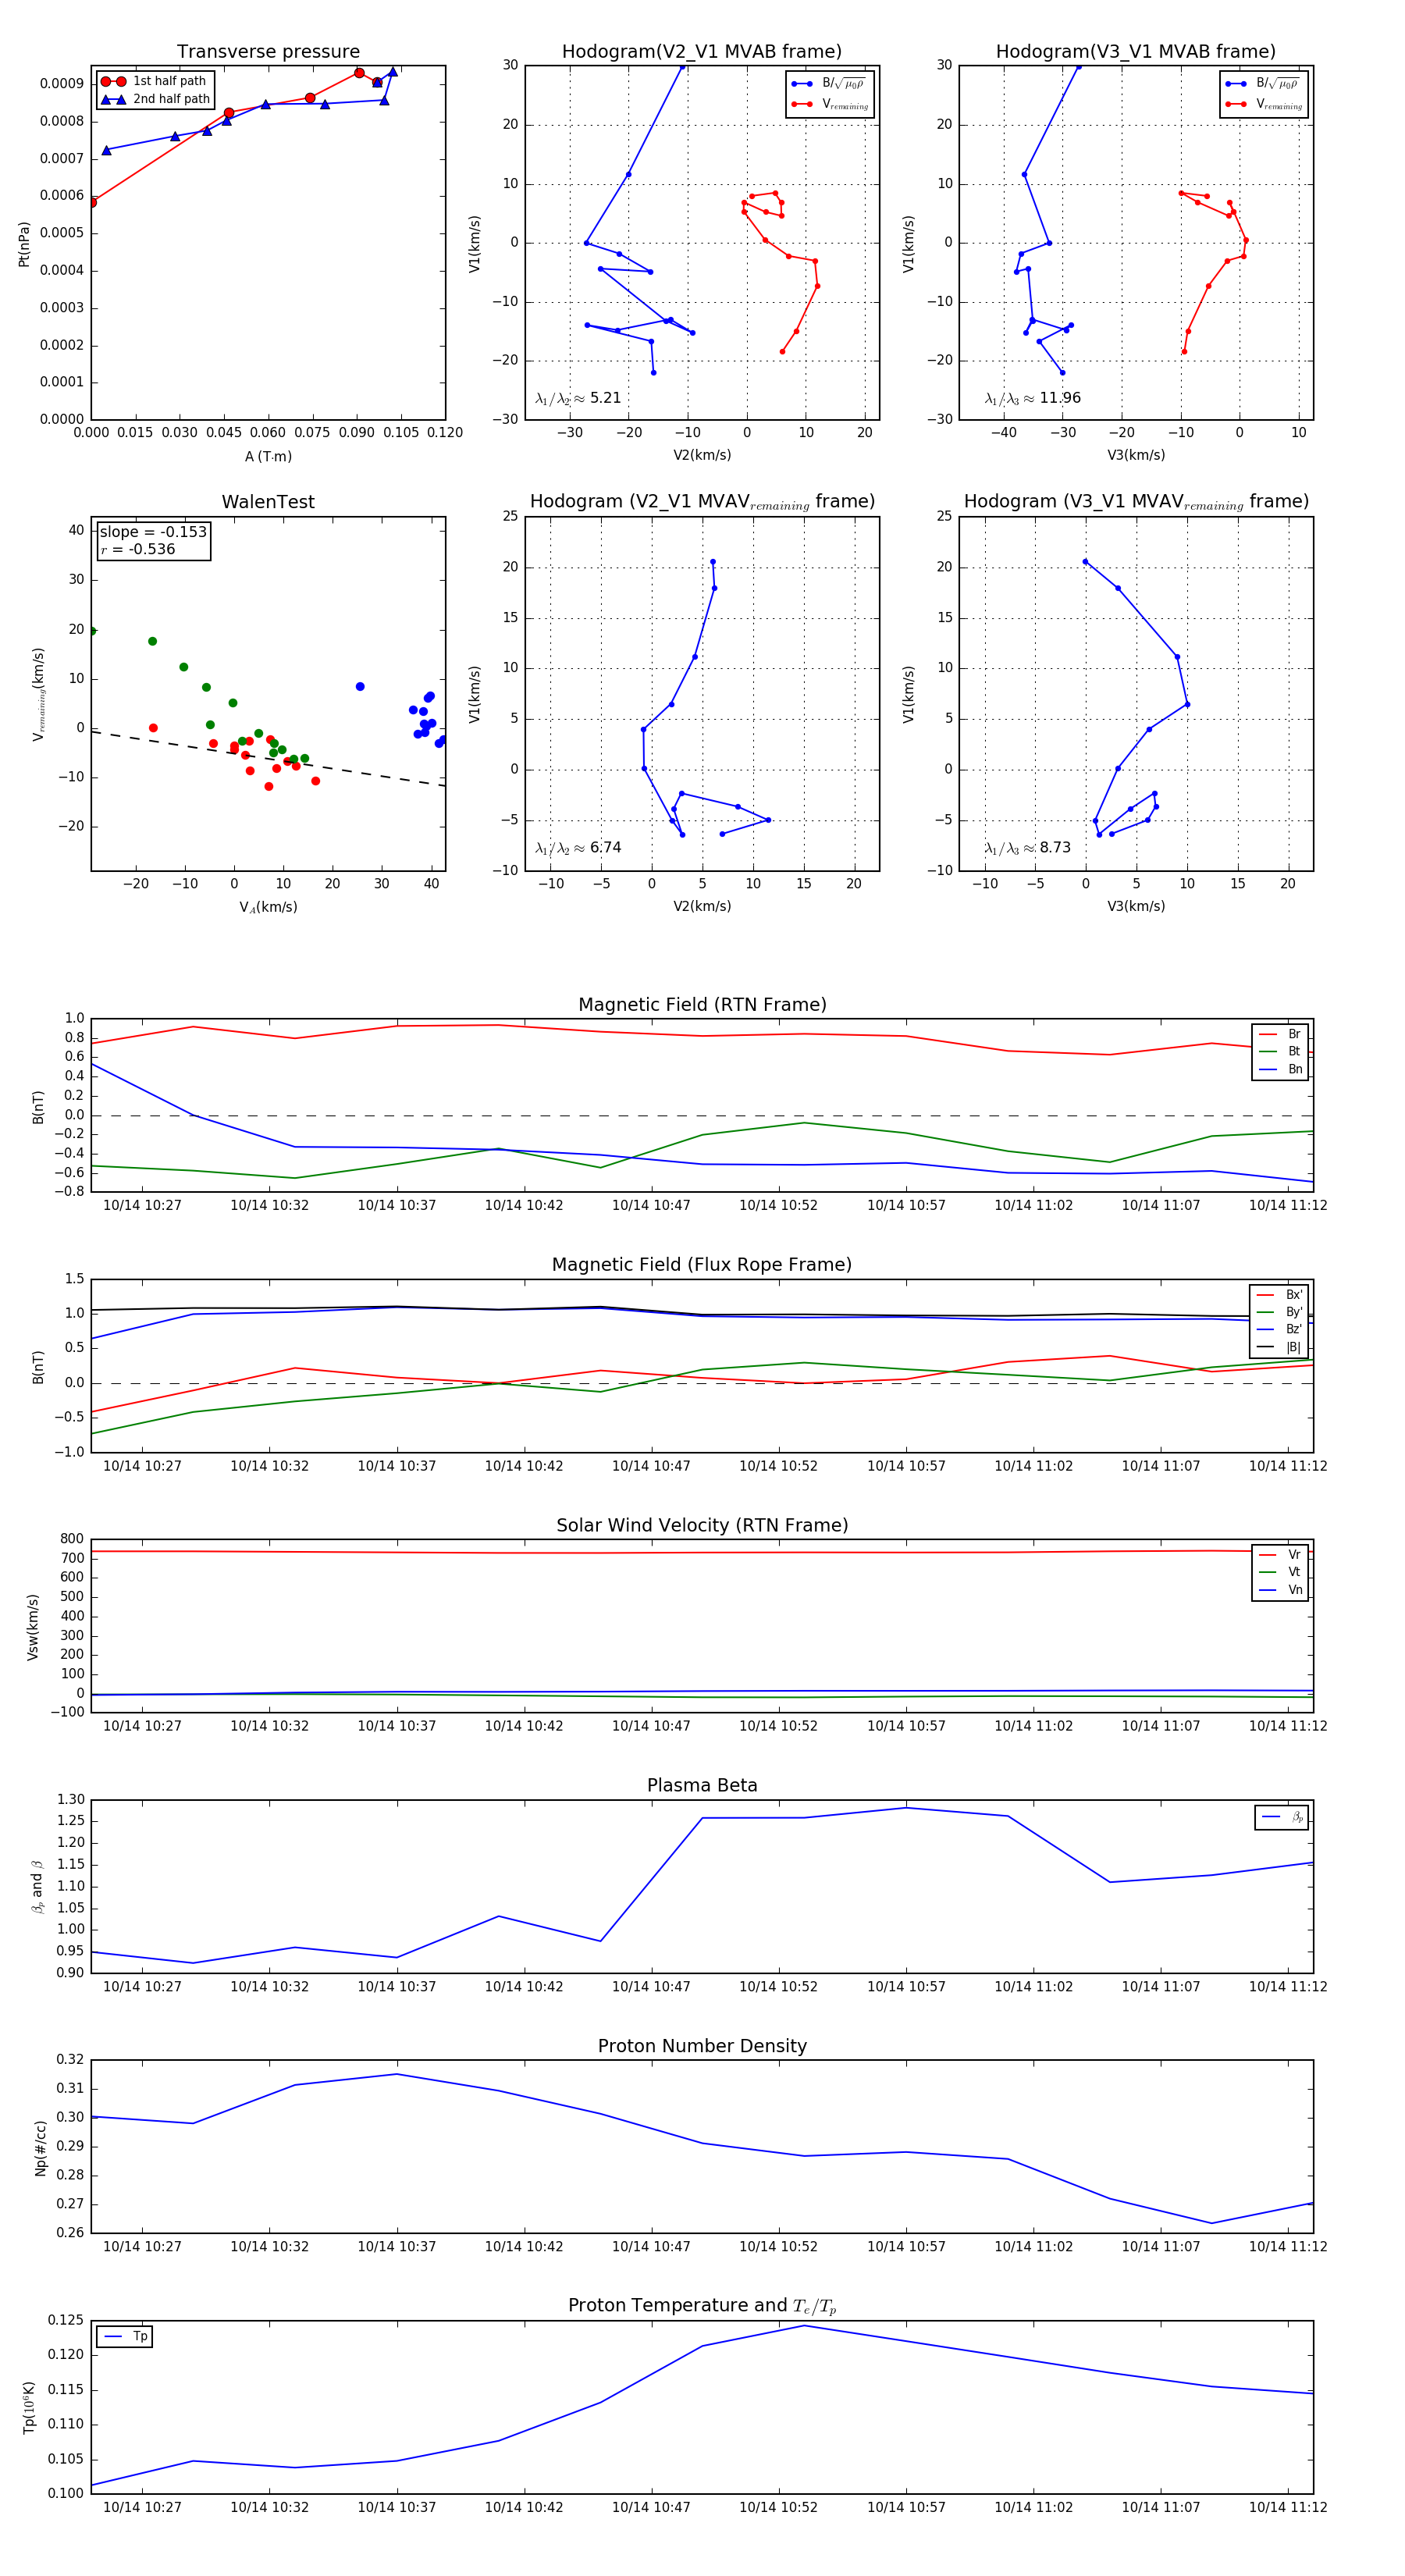
Task: Click the 'Proton Number Density' plot title
Action: tap(702, 2046)
